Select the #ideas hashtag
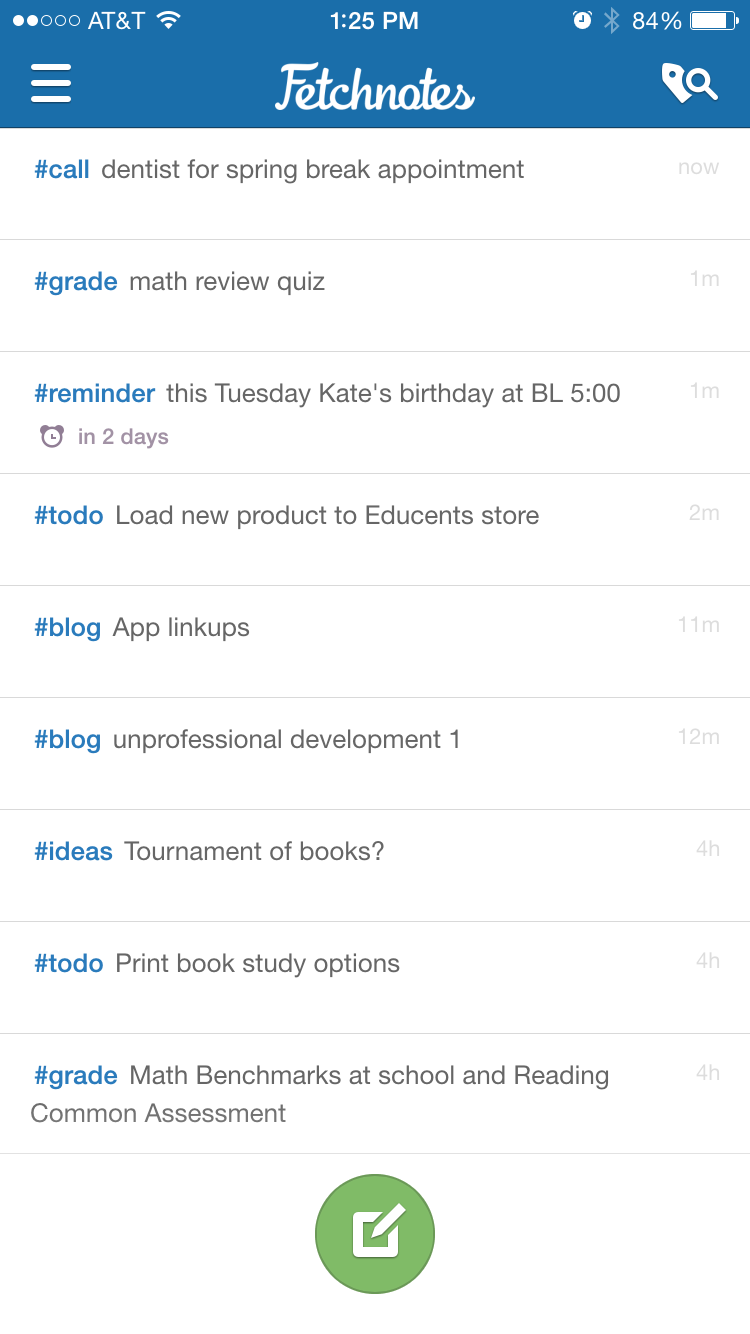The image size is (750, 1334). pos(74,851)
